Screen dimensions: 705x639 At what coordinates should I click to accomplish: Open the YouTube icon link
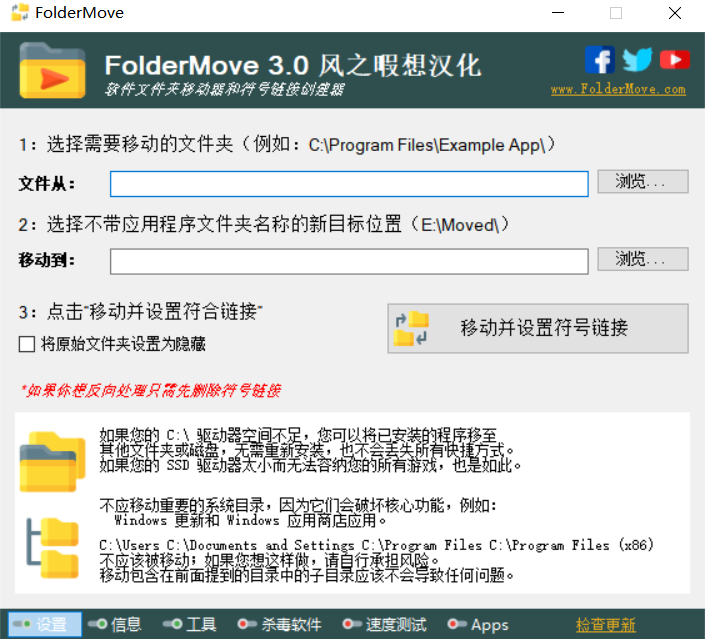tap(675, 60)
